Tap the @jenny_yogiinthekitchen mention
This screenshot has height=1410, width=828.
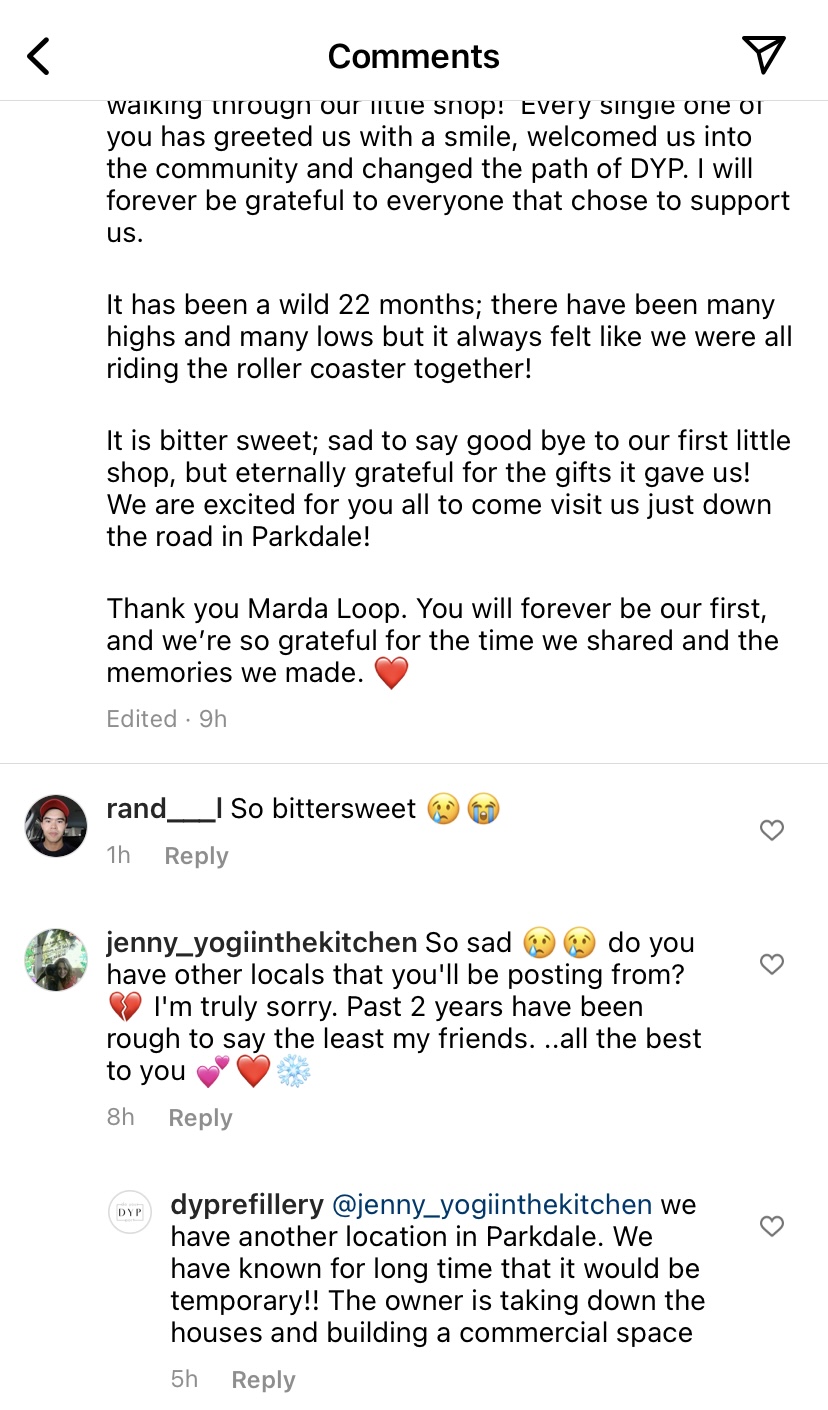pyautogui.click(x=491, y=1205)
